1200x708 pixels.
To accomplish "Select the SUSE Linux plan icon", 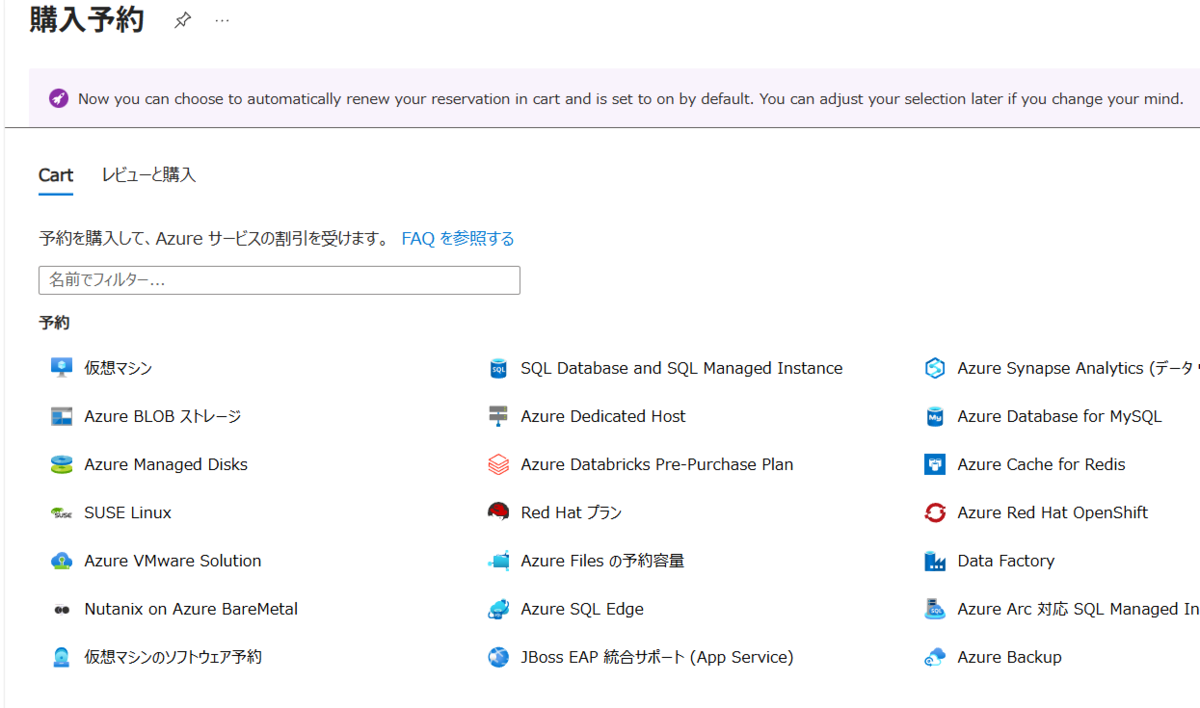I will click(x=62, y=512).
